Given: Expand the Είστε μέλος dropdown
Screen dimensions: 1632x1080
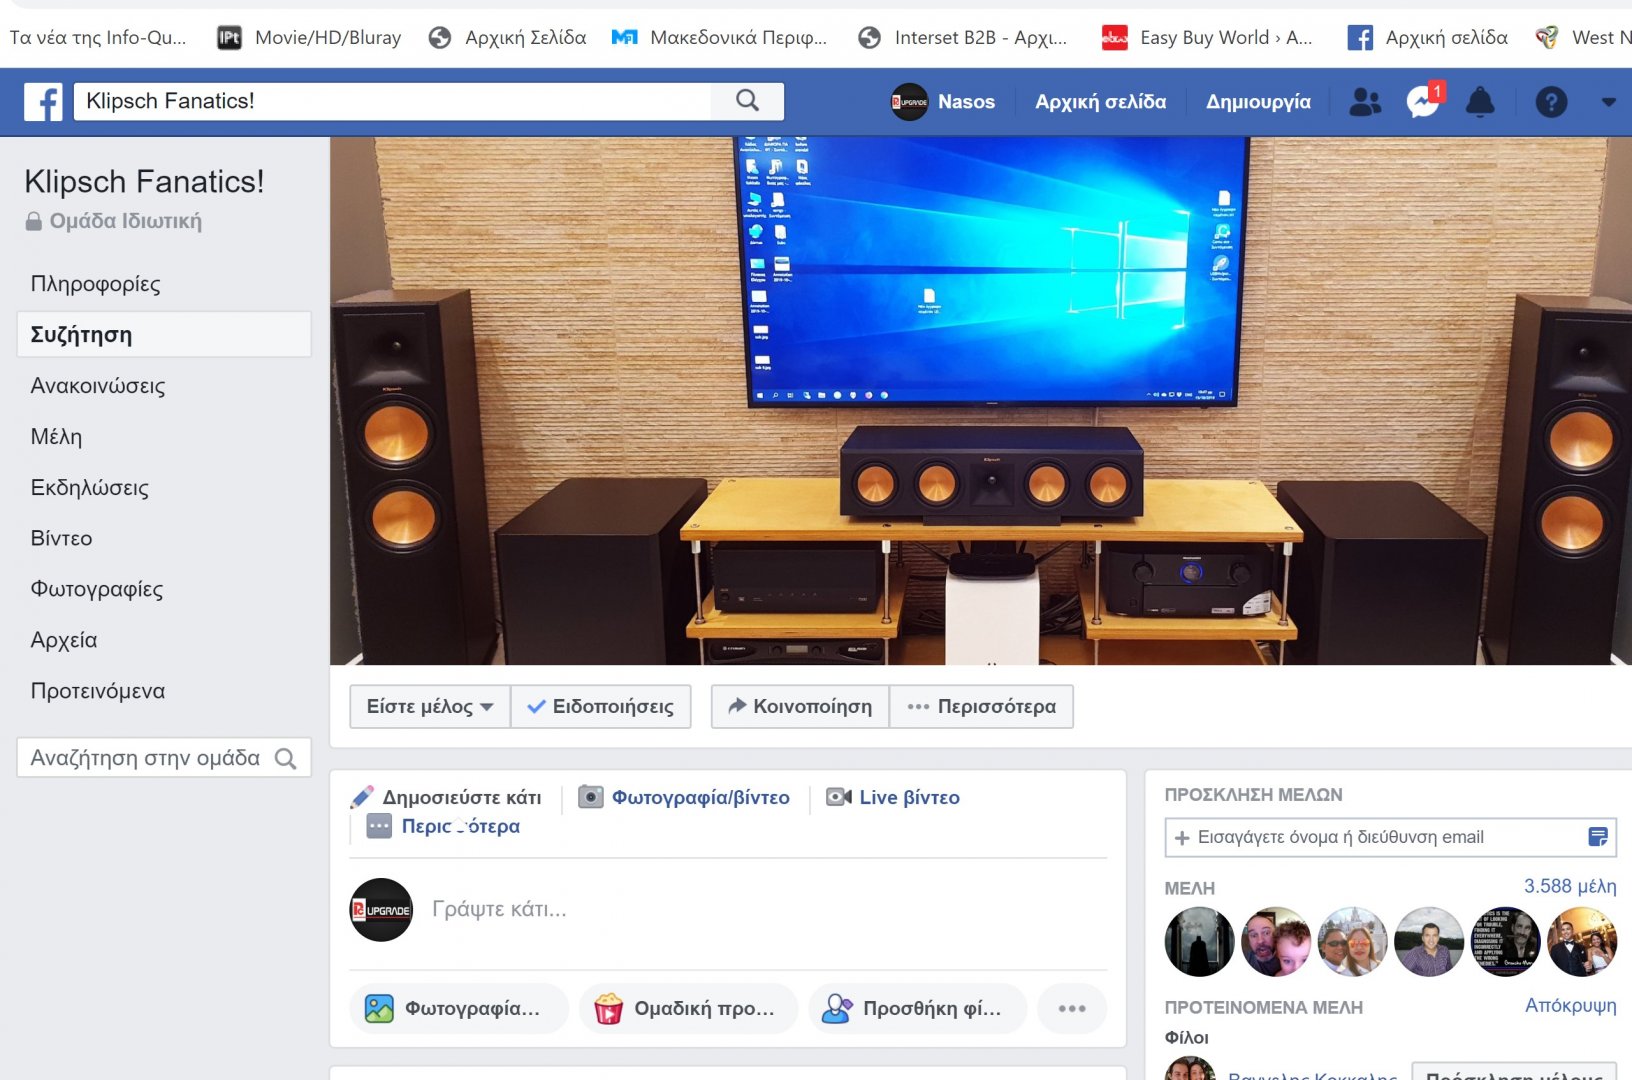Looking at the screenshot, I should pos(430,706).
